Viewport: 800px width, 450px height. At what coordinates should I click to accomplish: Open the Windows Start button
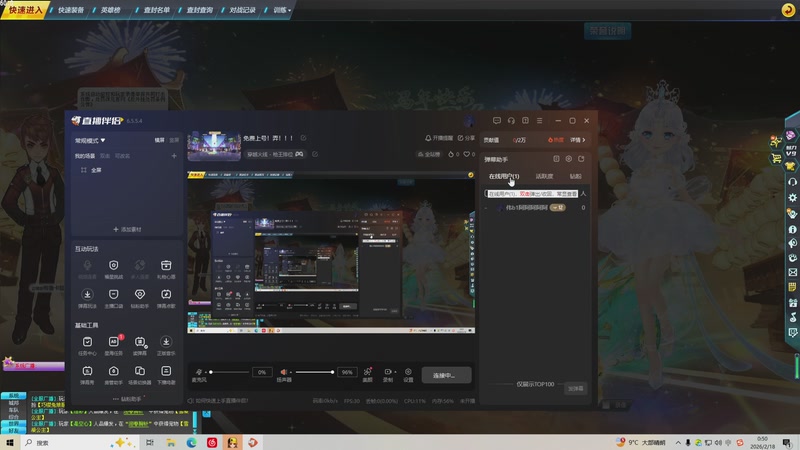coord(10,442)
